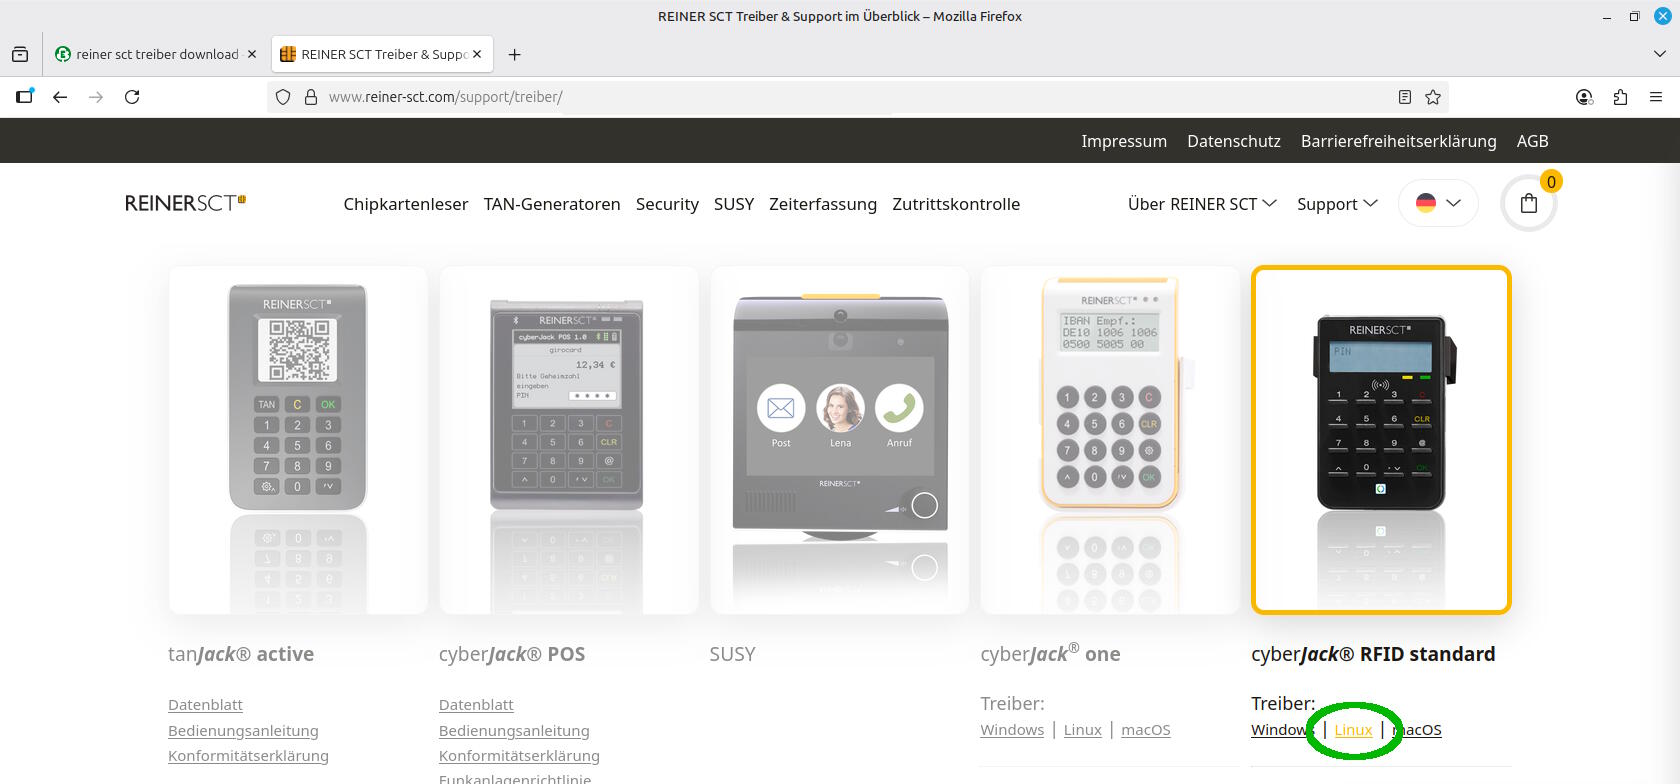Image resolution: width=1680 pixels, height=784 pixels.
Task: Open Zutrittskontrolle navigation item
Action: tap(956, 204)
